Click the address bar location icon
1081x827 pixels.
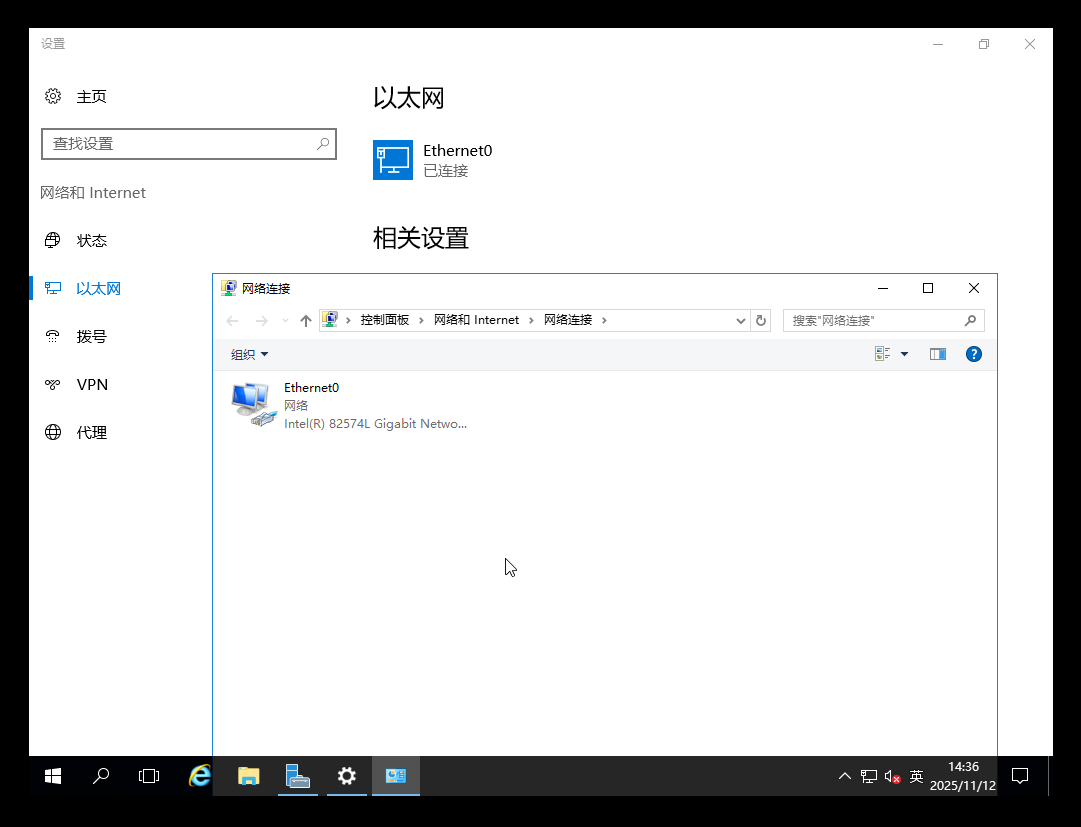point(330,320)
